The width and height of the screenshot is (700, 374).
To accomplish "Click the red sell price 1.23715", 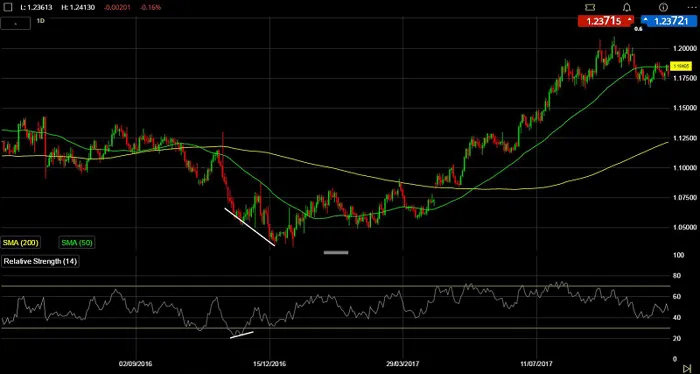I will coord(606,21).
